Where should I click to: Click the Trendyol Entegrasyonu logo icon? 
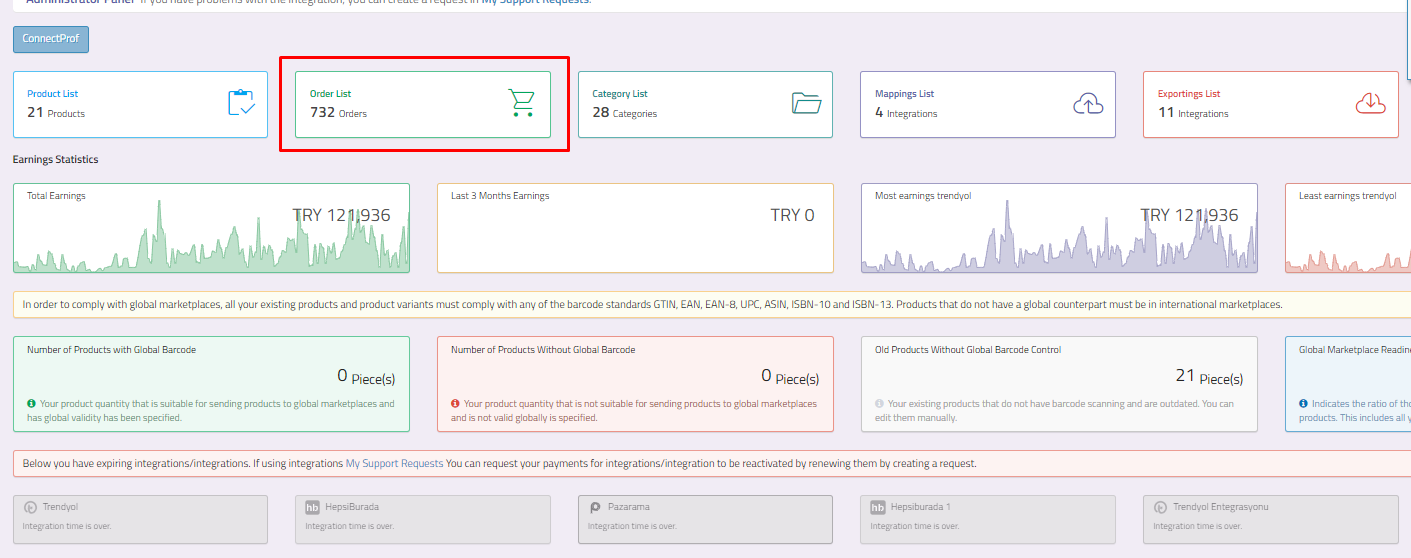click(1161, 507)
